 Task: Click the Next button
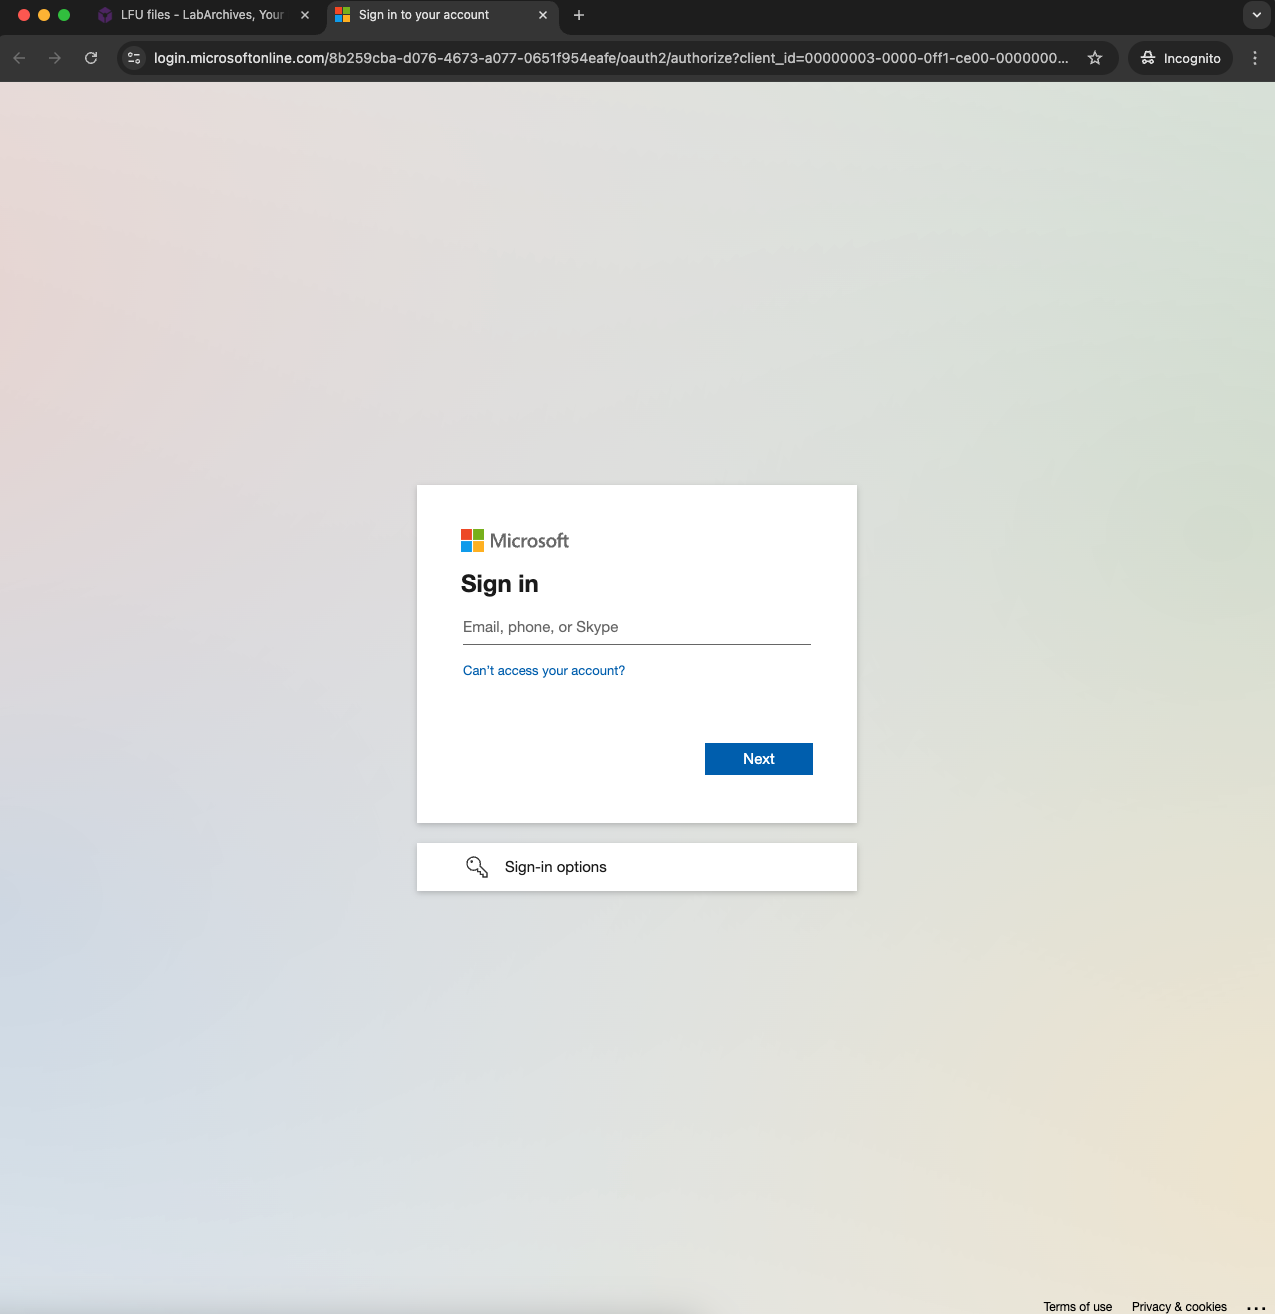758,759
